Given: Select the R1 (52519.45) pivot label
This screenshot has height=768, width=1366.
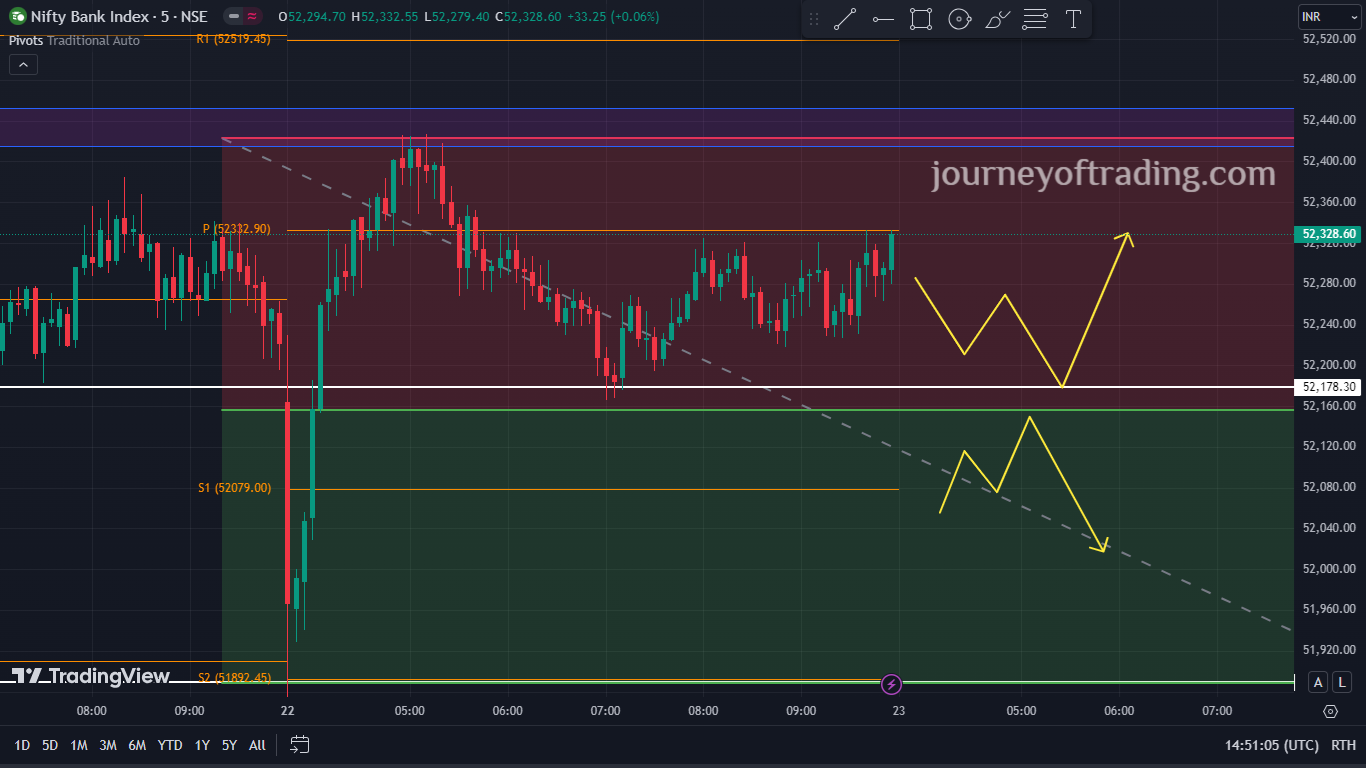Looking at the screenshot, I should (234, 39).
